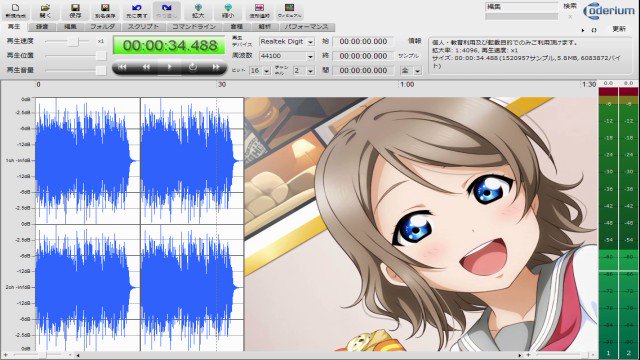640x360 pixels.
Task: Click the Coderium logo
Action: (x=609, y=11)
